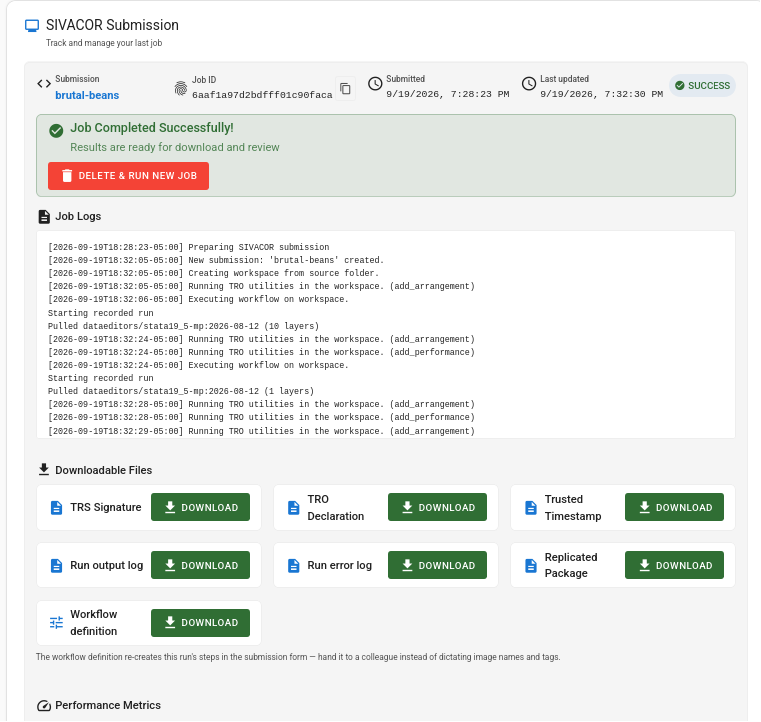Click the Workflow definition sliders icon

pyautogui.click(x=56, y=623)
